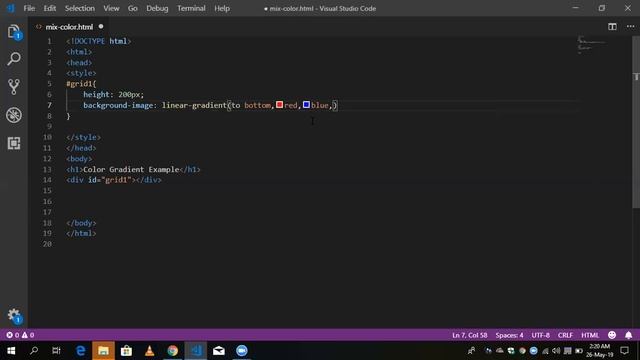Viewport: 640px width, 360px height.
Task: Open Task View on the taskbar
Action: click(56, 351)
